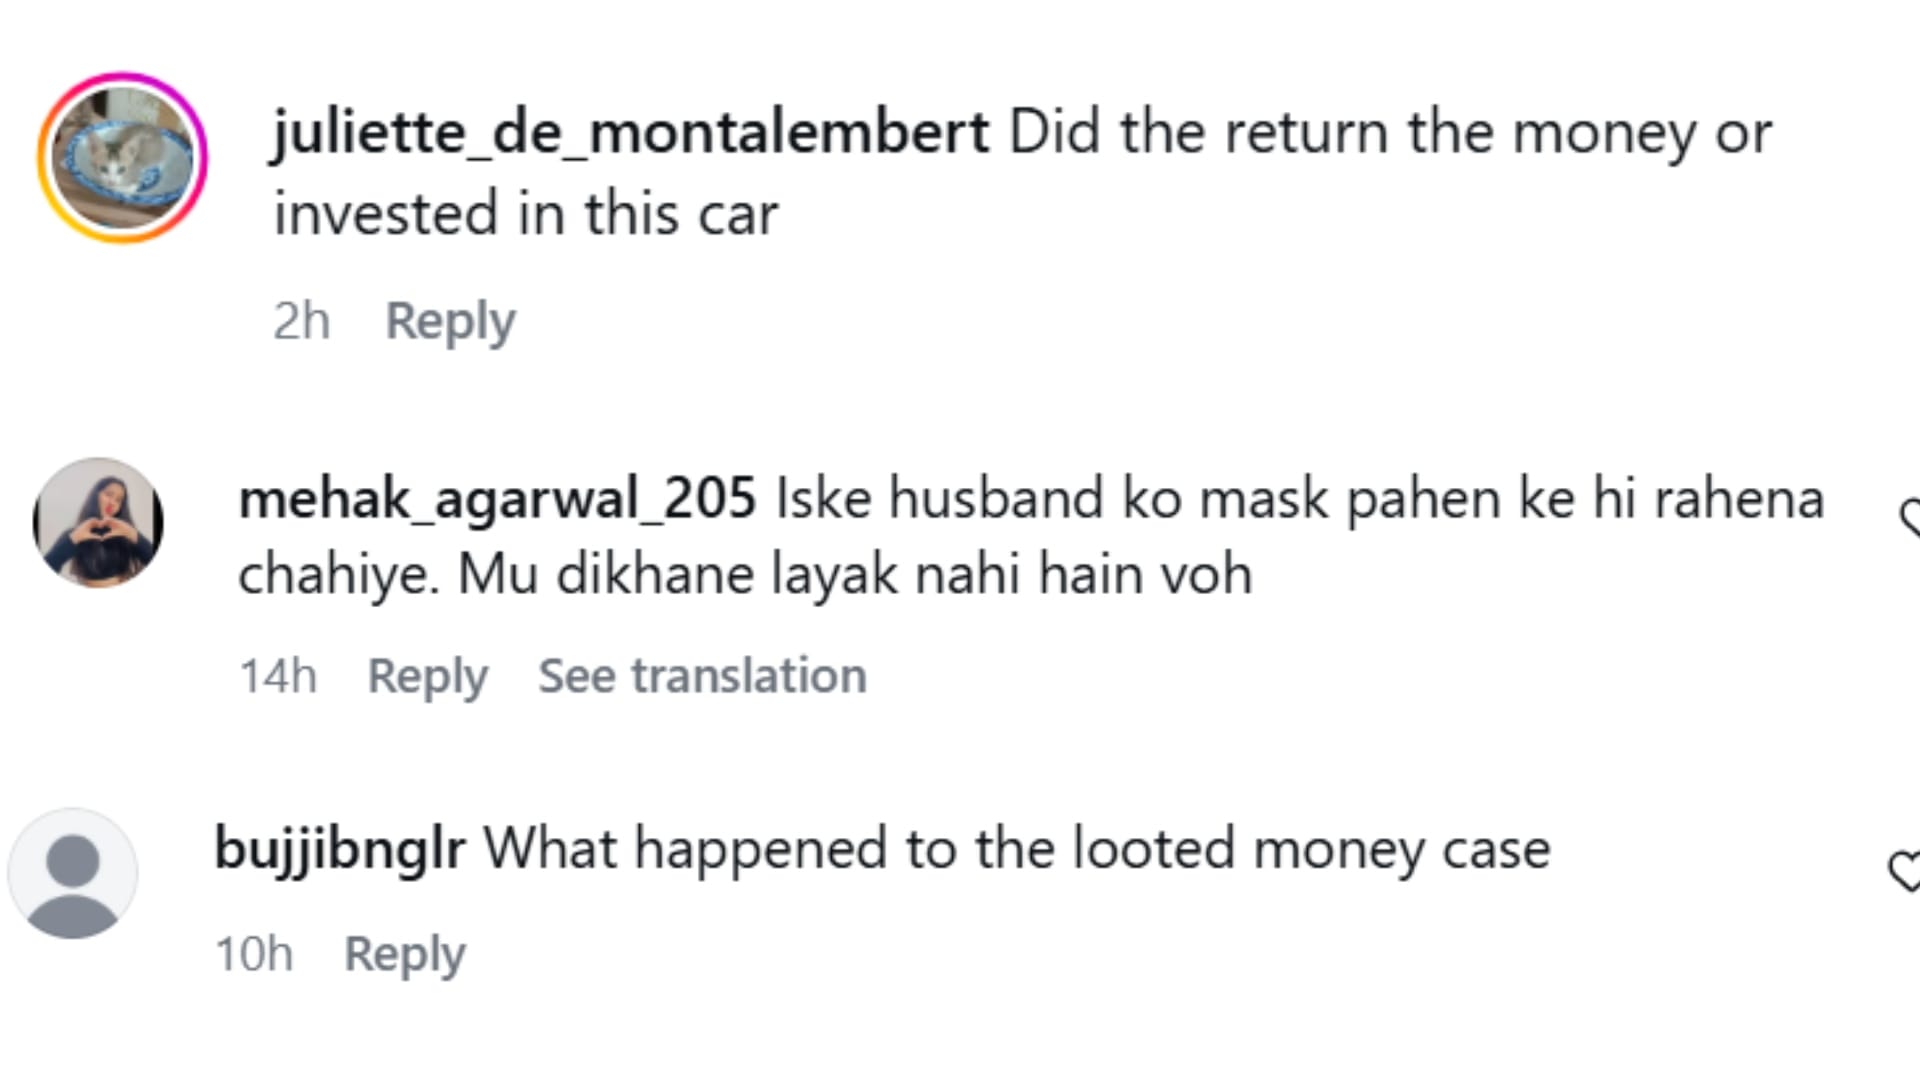Click the text 'Did the return the money or'
1920x1080 pixels.
coord(1390,132)
